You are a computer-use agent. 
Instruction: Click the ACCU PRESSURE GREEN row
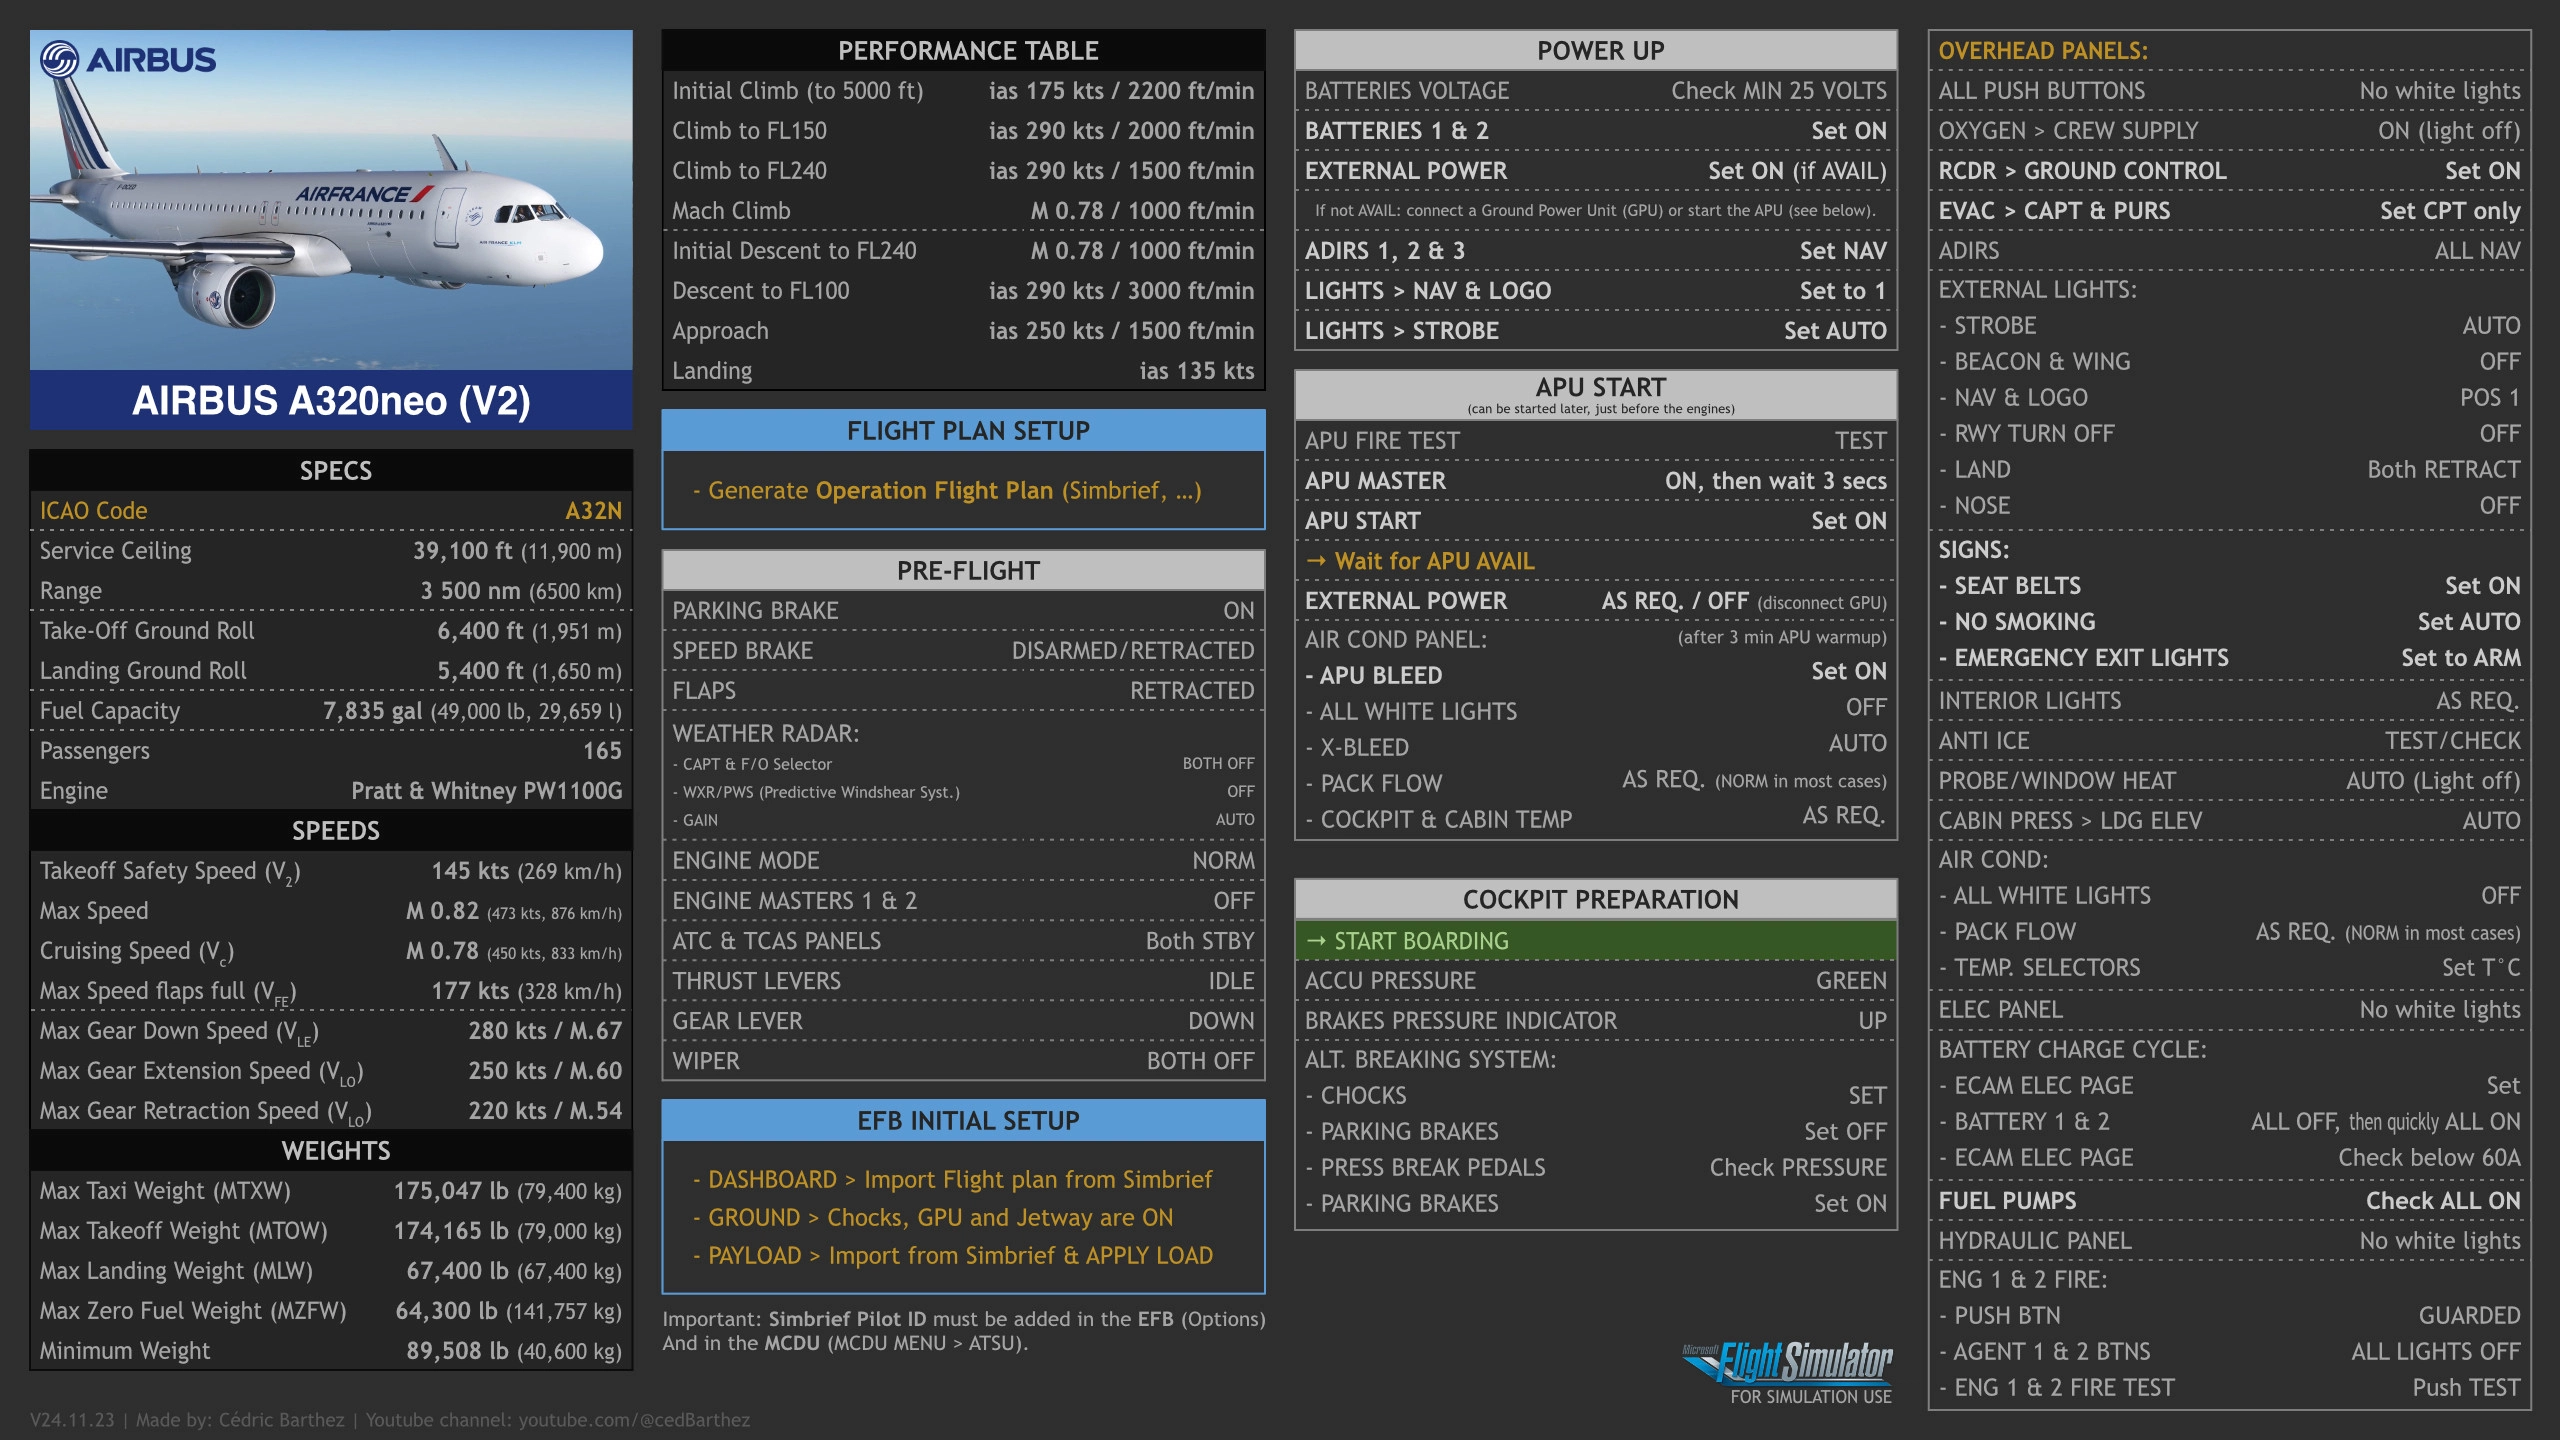[1596, 980]
